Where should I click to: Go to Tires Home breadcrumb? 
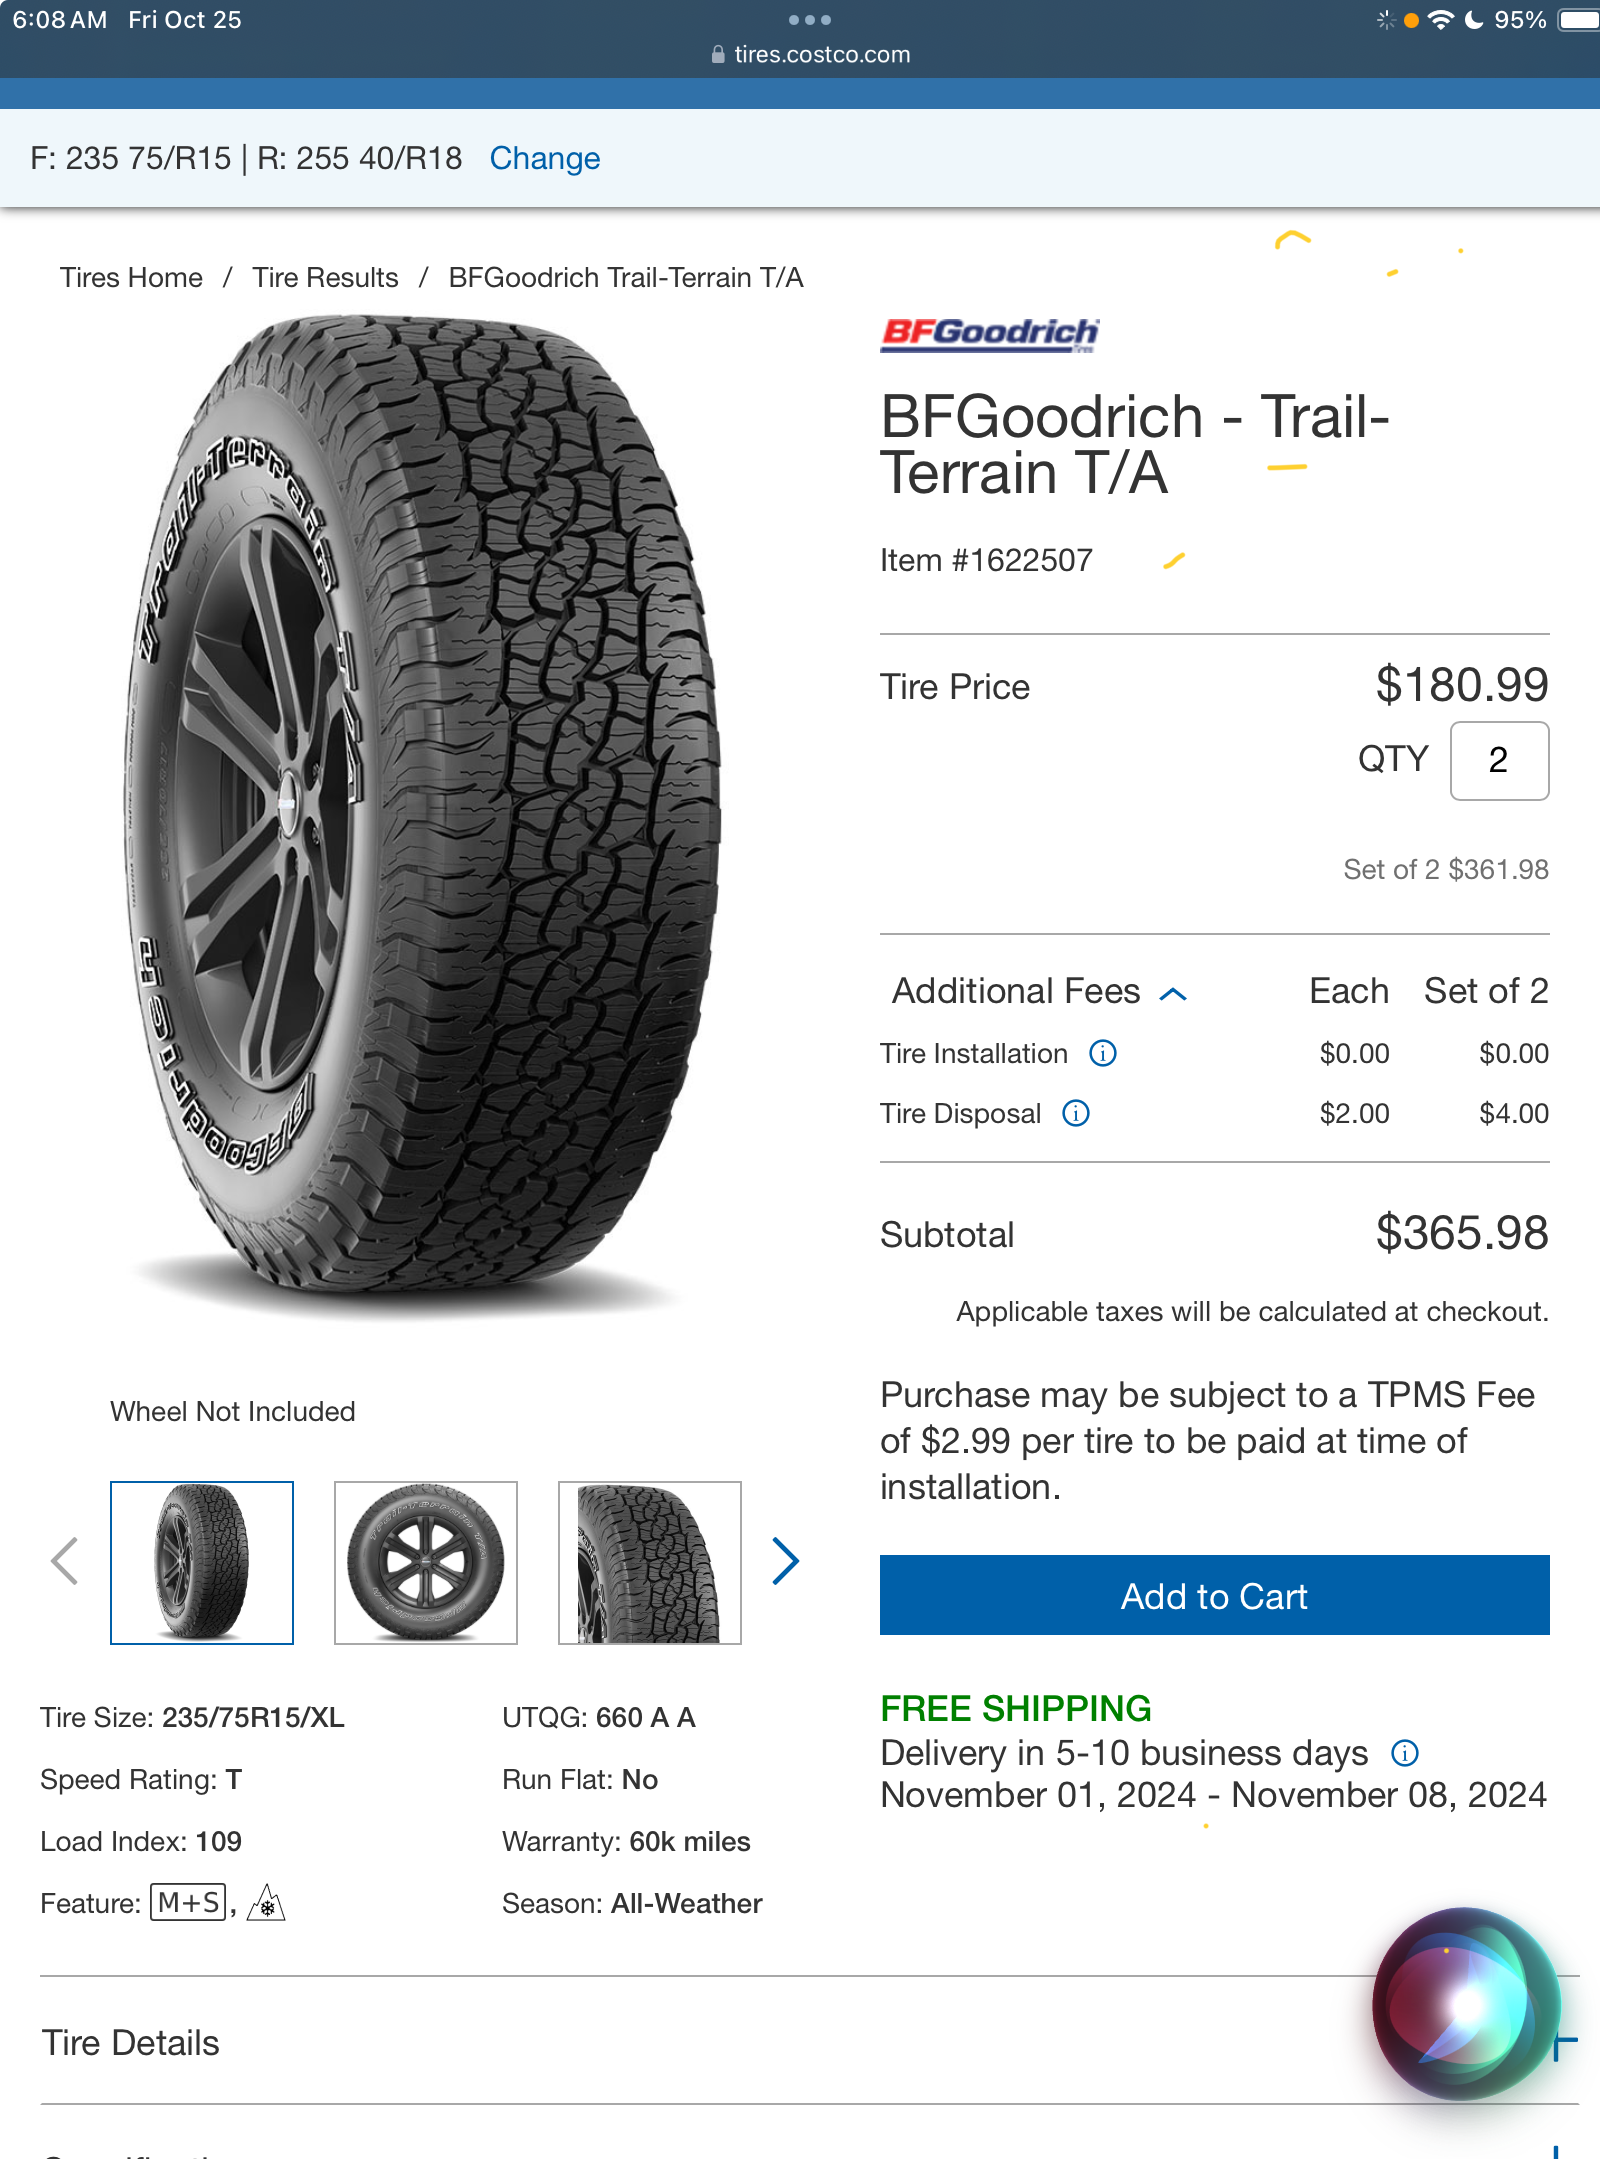coord(131,278)
